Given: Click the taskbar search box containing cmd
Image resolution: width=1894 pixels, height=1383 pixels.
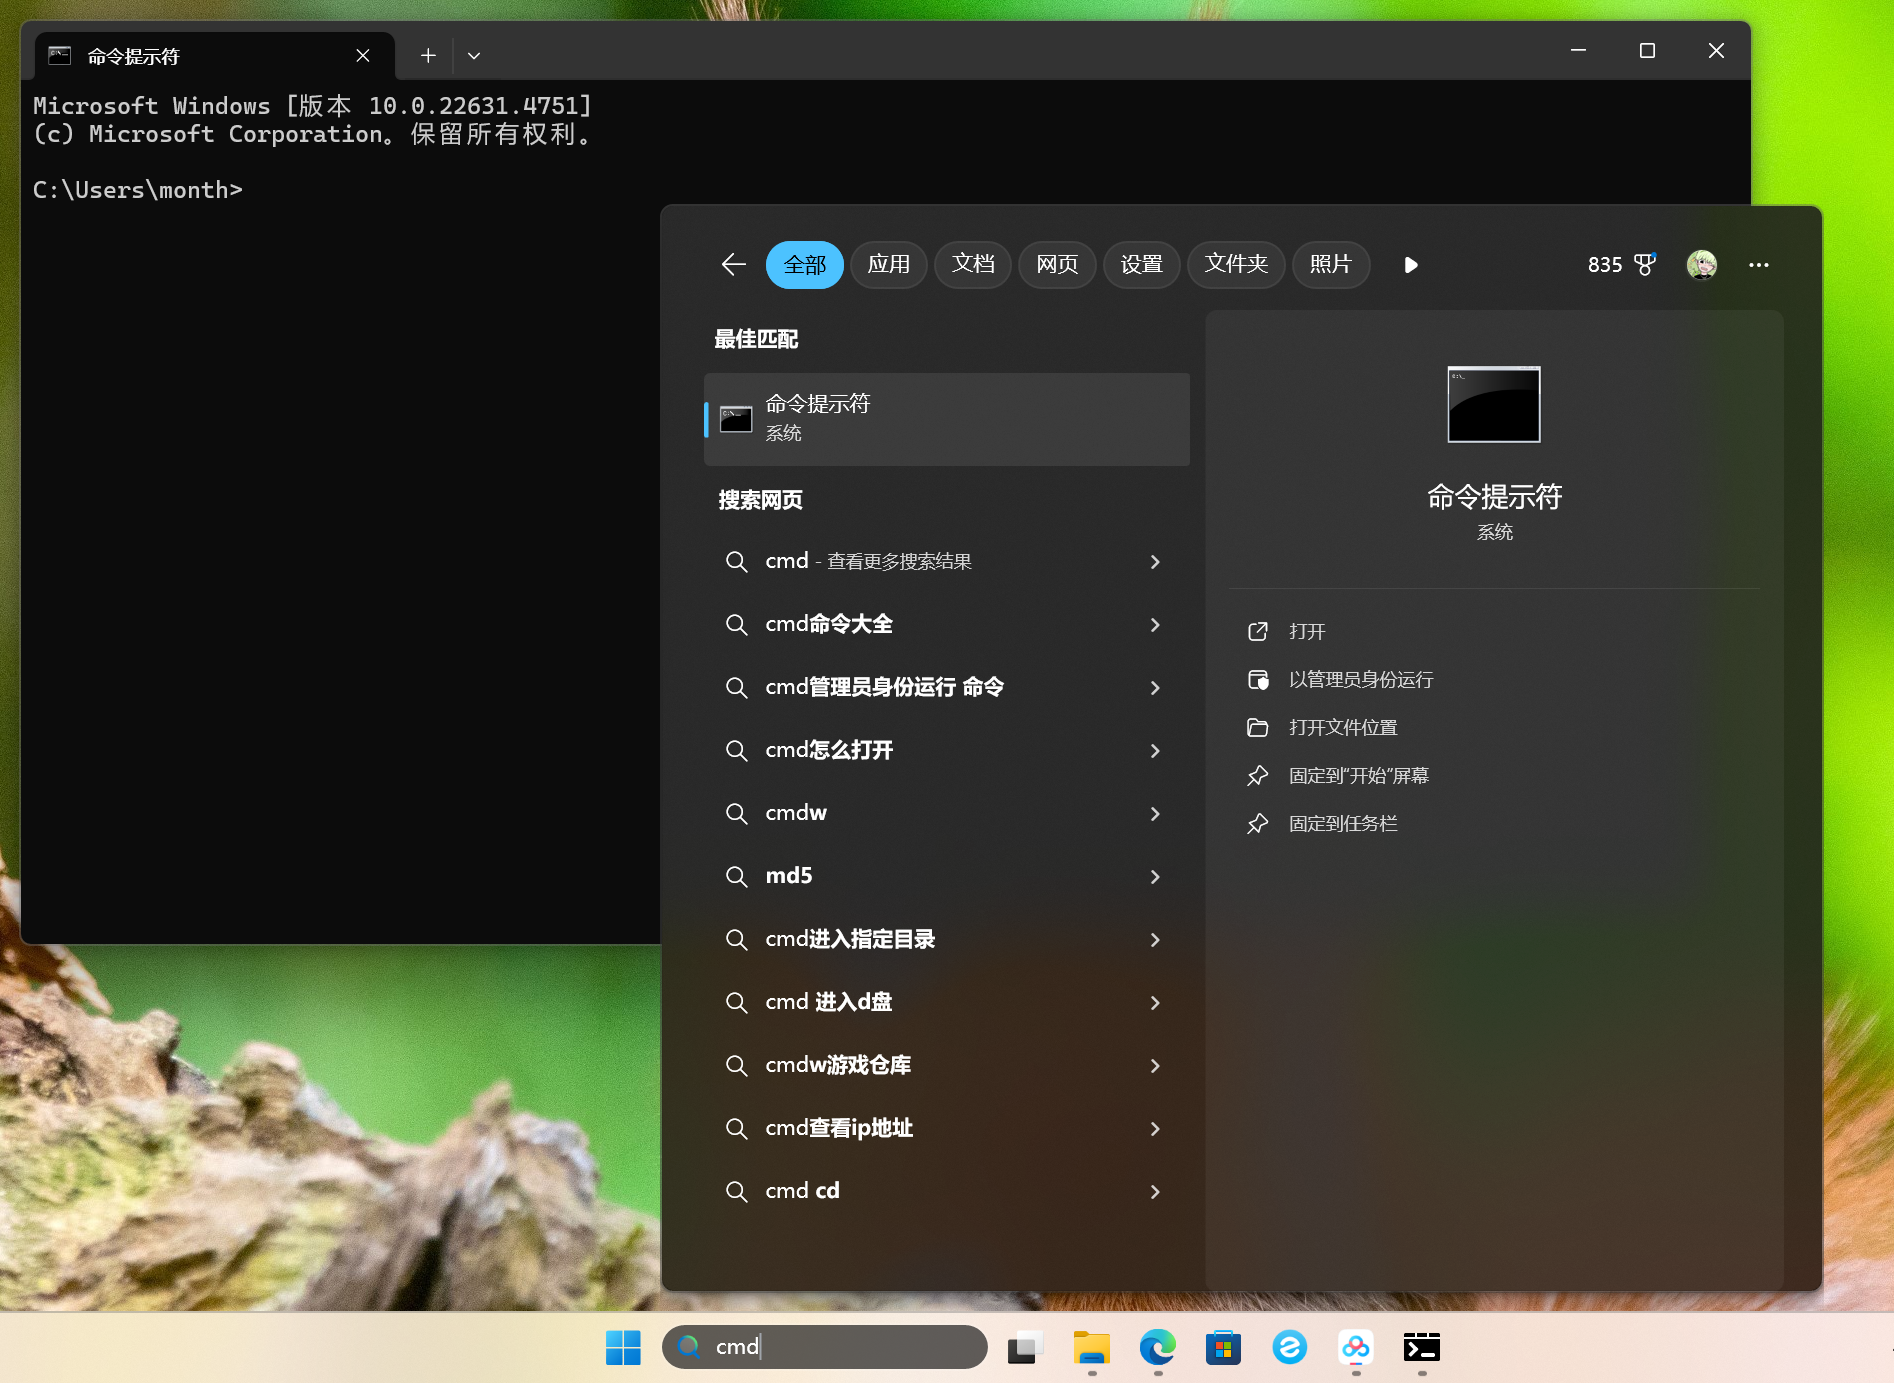Looking at the screenshot, I should click(x=825, y=1347).
